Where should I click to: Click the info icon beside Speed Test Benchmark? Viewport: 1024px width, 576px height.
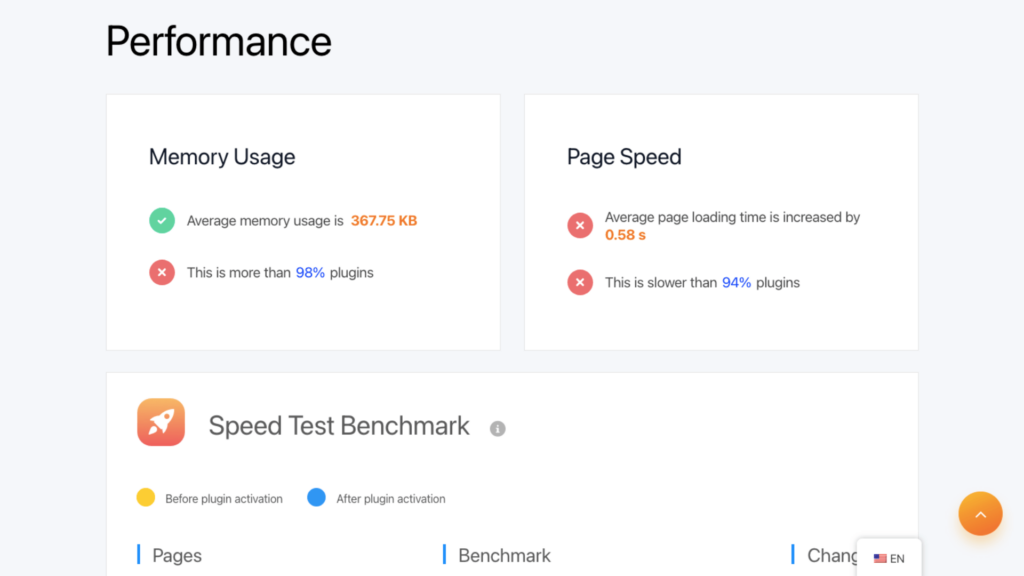(498, 428)
